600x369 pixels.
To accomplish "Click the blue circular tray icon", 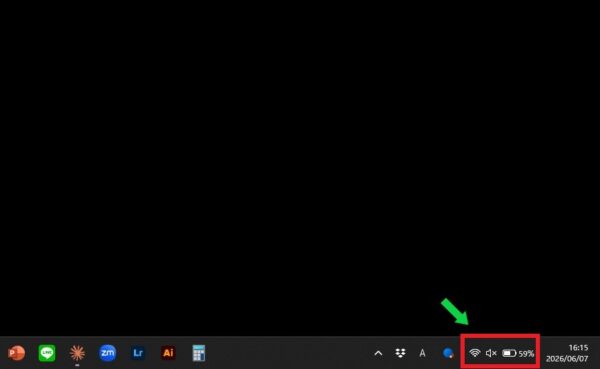I will [x=448, y=353].
